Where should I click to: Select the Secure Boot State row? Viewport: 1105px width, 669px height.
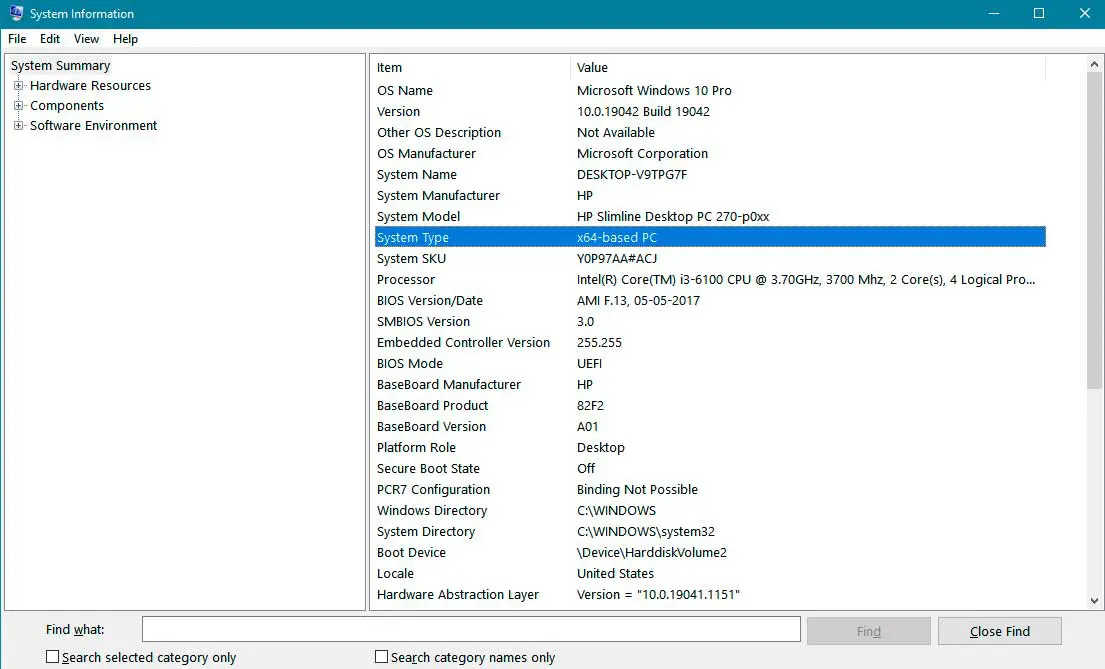pyautogui.click(x=710, y=468)
